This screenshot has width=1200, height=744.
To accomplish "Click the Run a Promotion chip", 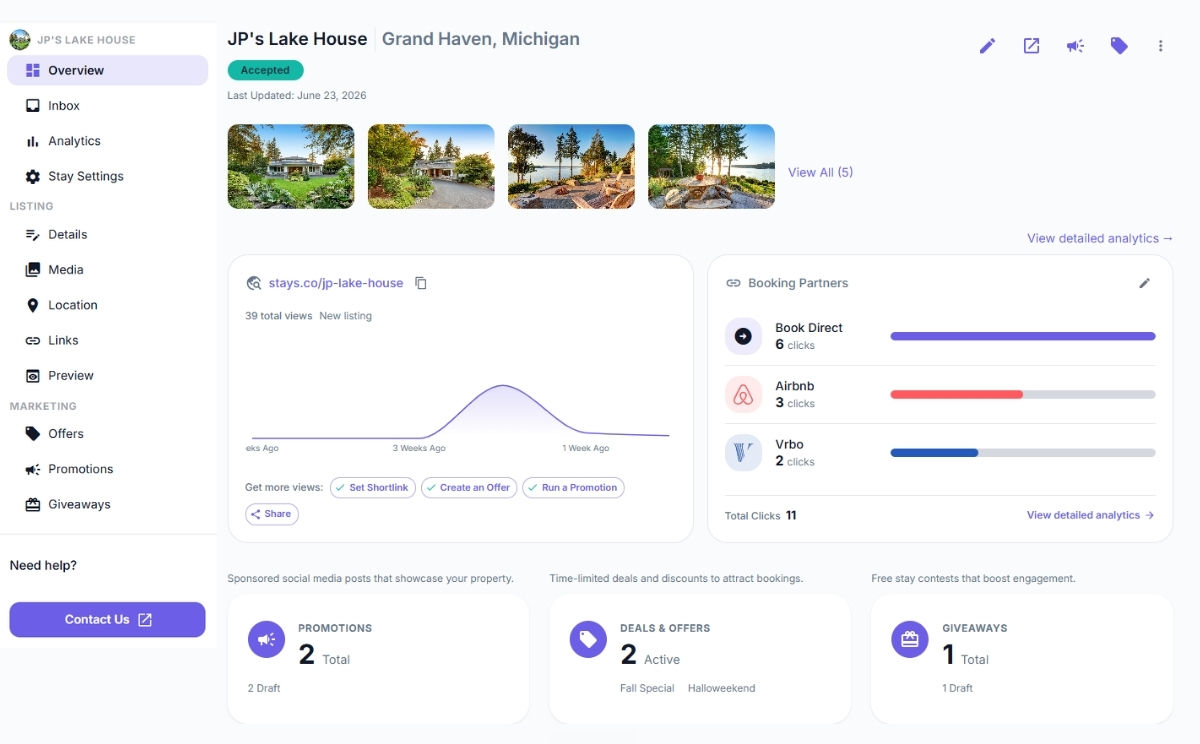I will click(573, 488).
